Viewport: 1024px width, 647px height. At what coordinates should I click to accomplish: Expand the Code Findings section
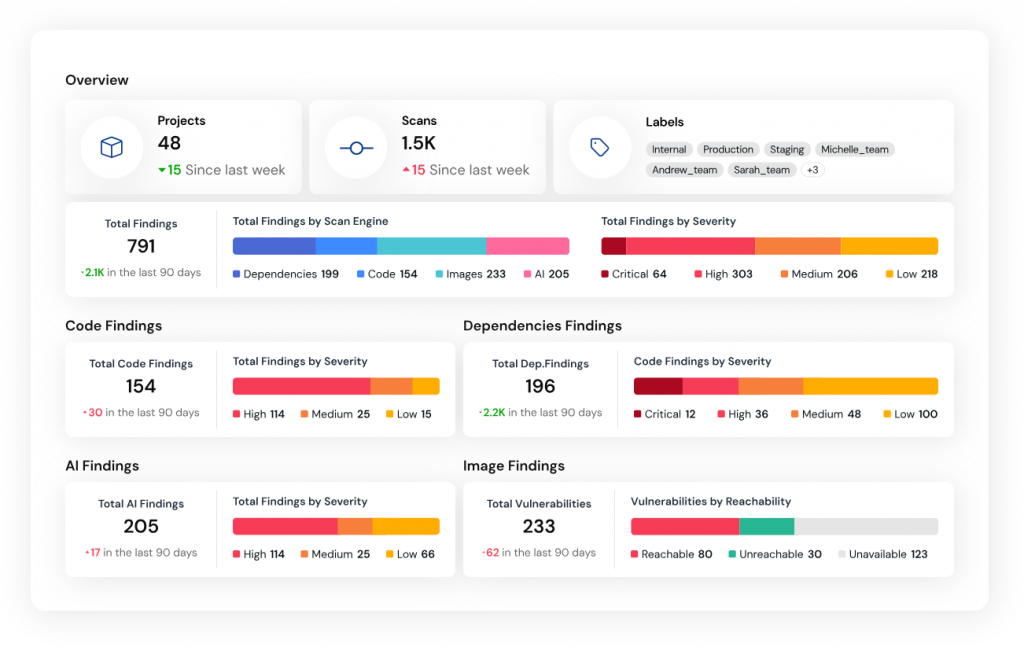click(113, 325)
